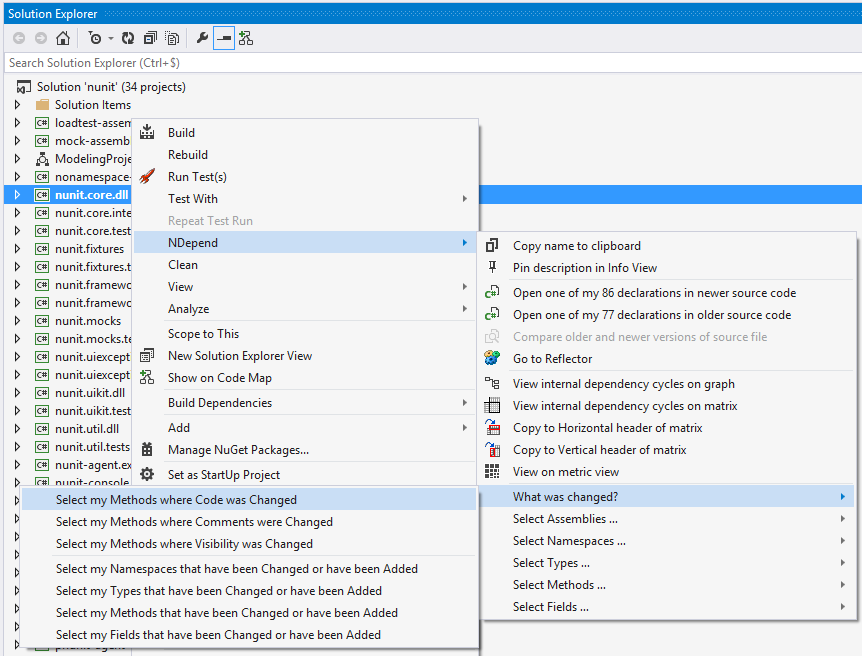
Task: Click the Refresh icon on the toolbar
Action: [x=128, y=37]
